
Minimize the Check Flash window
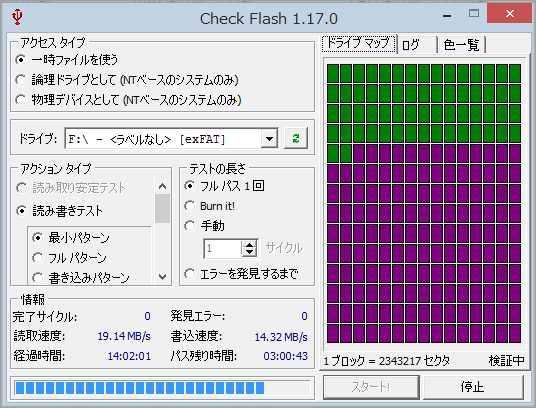pos(447,15)
